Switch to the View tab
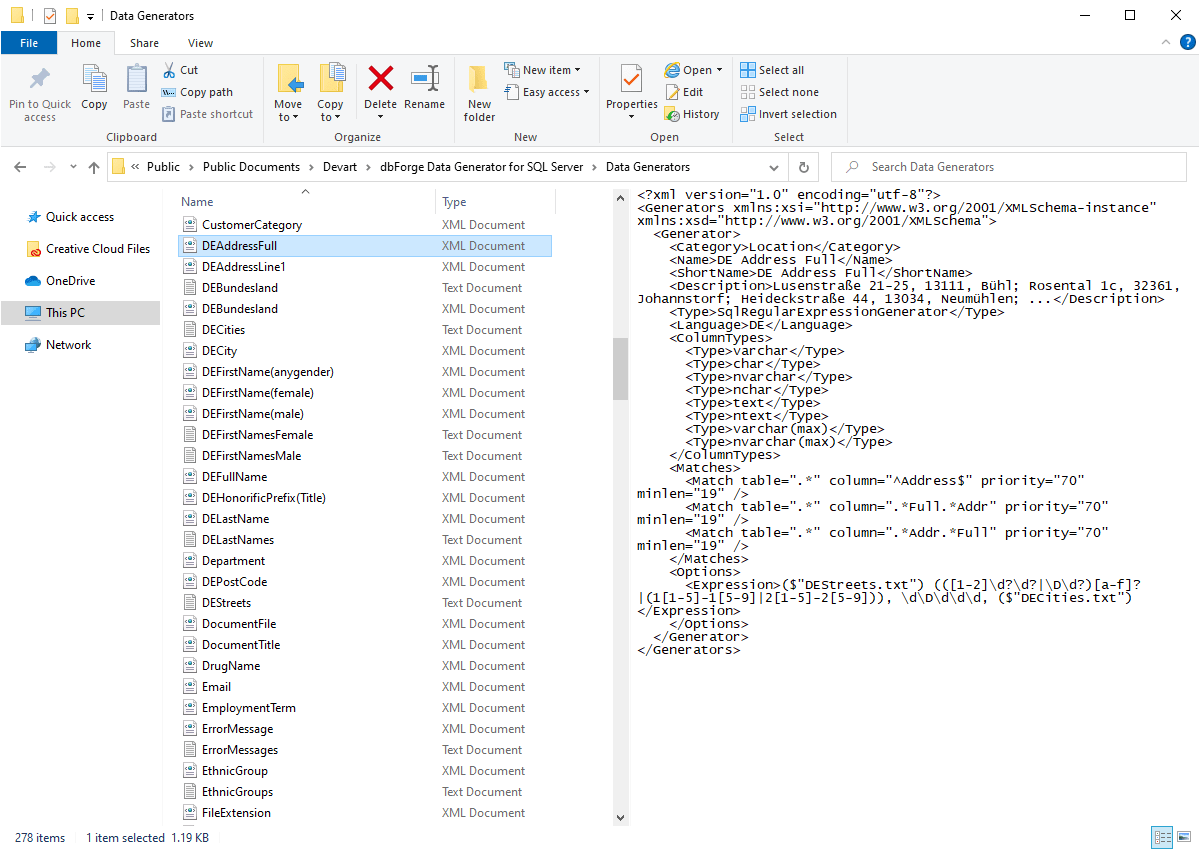1200x850 pixels. [200, 43]
